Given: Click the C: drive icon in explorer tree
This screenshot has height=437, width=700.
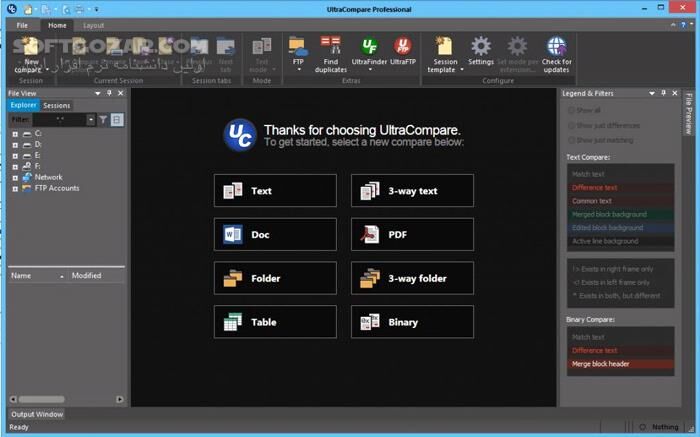Looking at the screenshot, I should 27,133.
